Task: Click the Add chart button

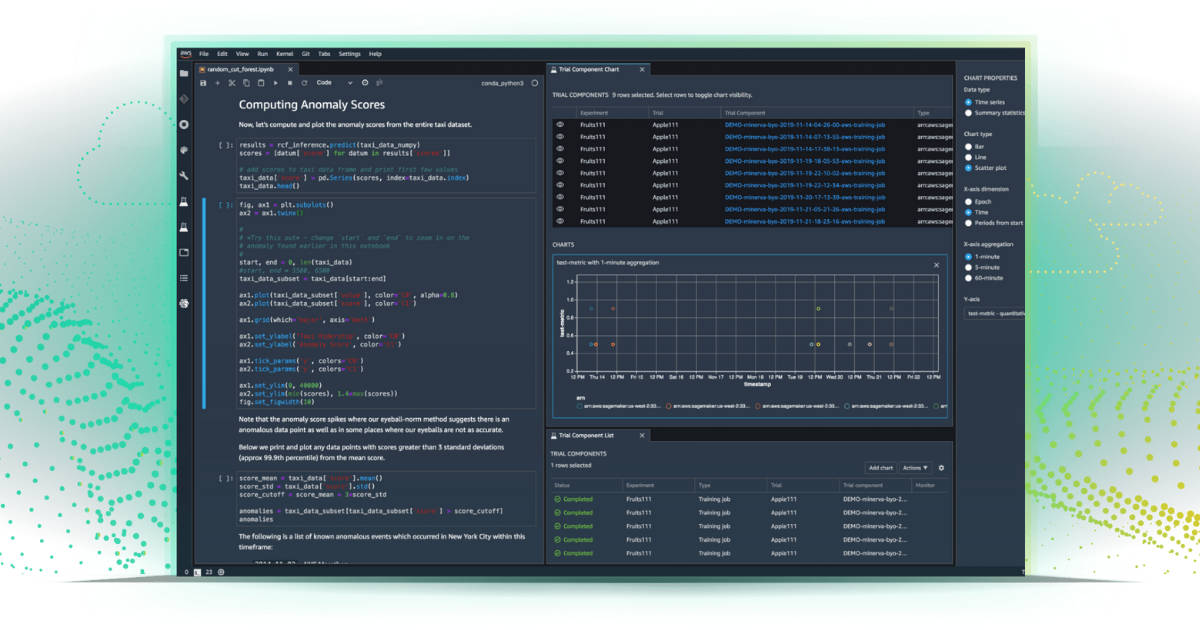Action: [x=882, y=467]
